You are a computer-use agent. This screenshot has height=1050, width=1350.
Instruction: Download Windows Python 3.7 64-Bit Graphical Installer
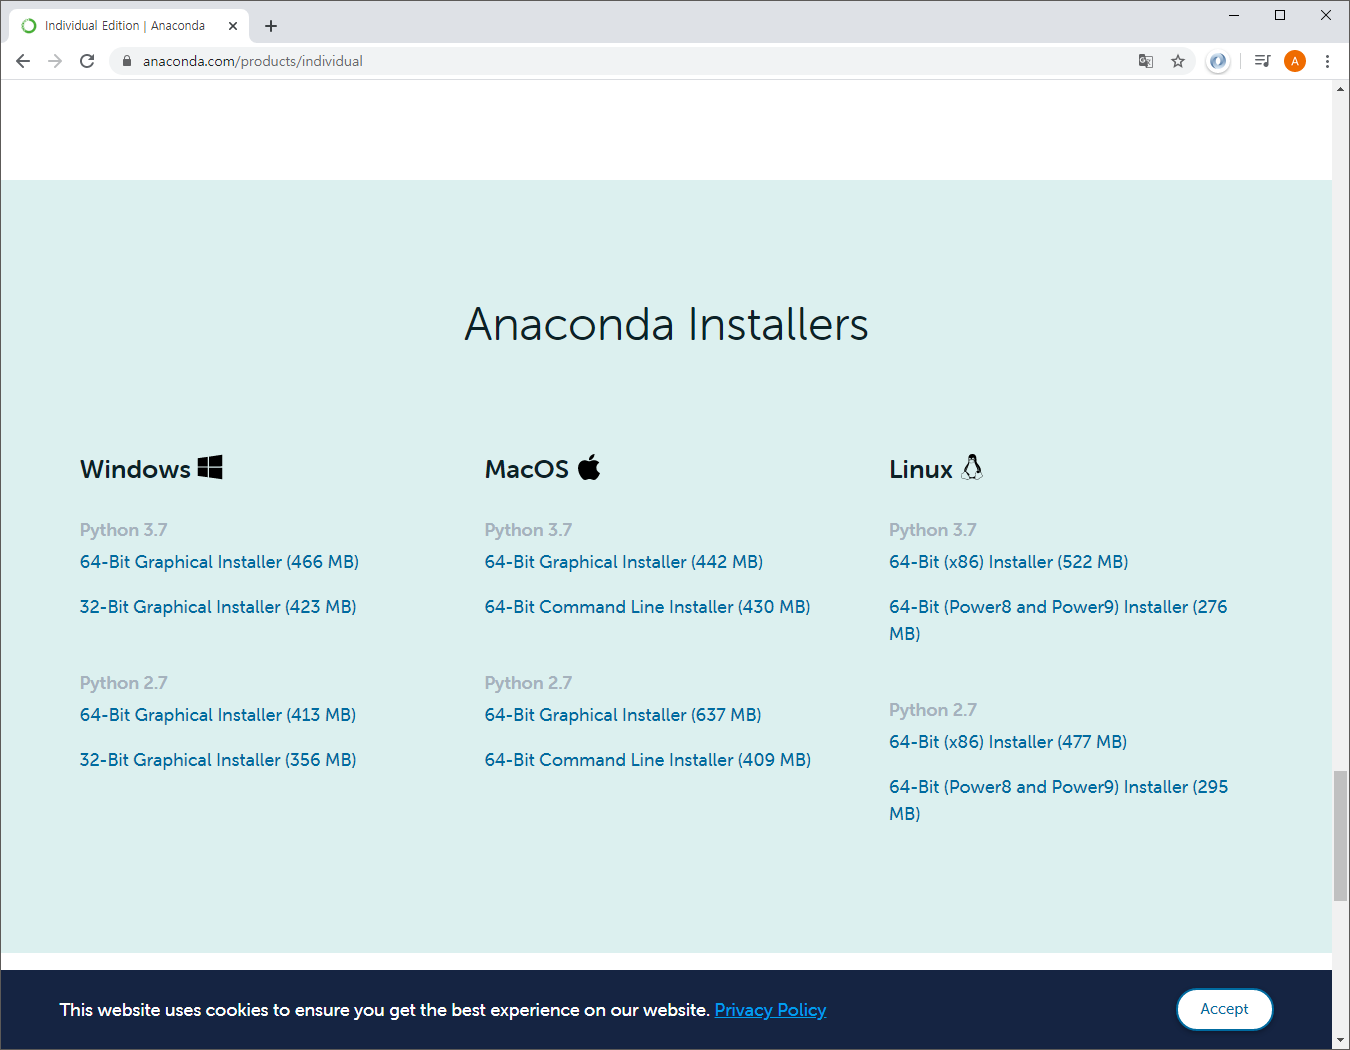tap(219, 562)
